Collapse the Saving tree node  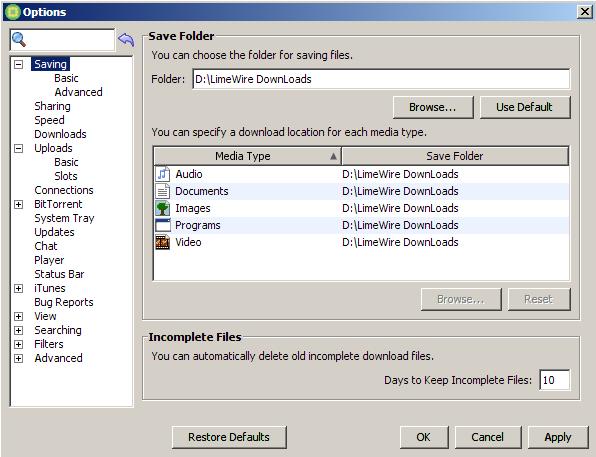pyautogui.click(x=18, y=64)
